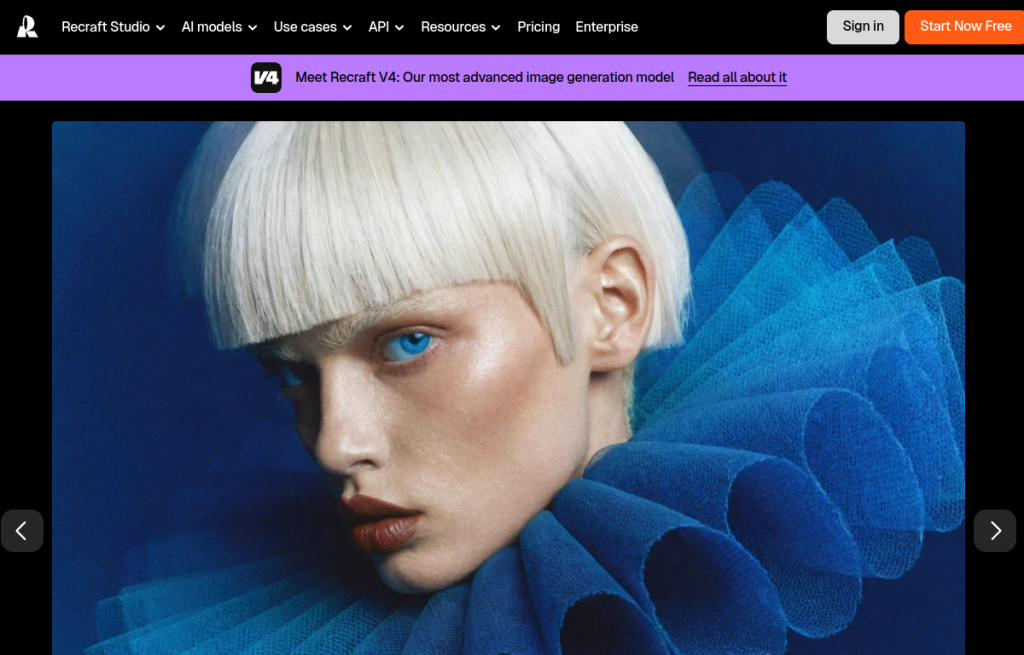Select the API navigation label

pyautogui.click(x=378, y=27)
